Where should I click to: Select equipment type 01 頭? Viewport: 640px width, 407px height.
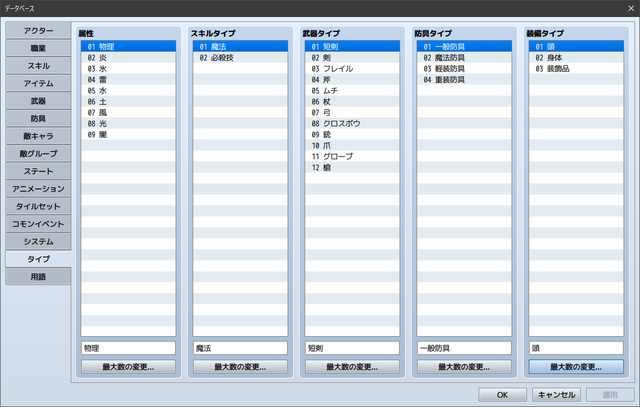pyautogui.click(x=576, y=47)
